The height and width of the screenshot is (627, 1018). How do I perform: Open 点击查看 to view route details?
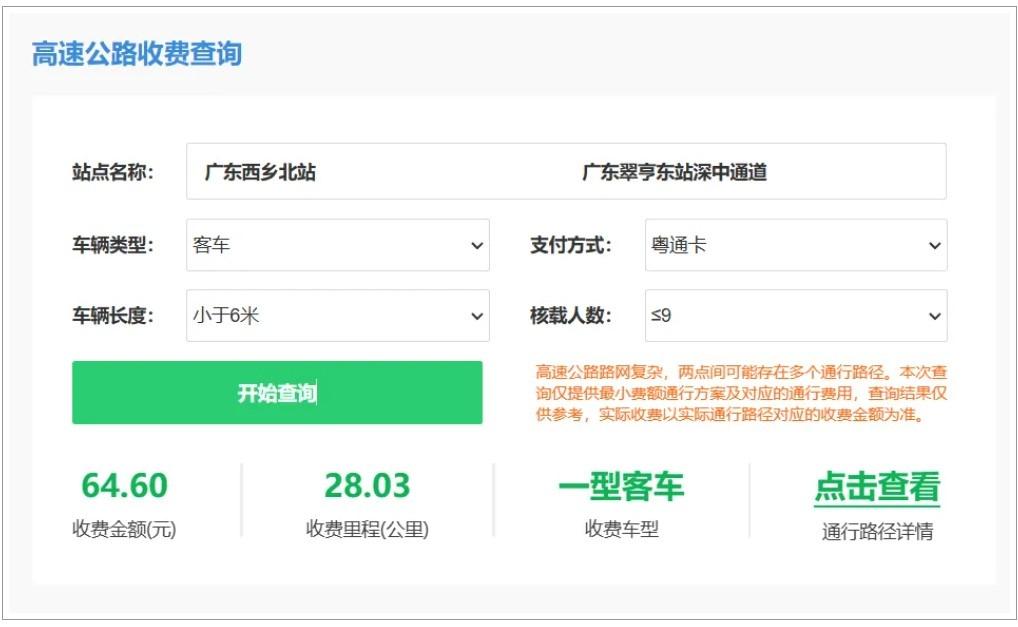pos(878,487)
